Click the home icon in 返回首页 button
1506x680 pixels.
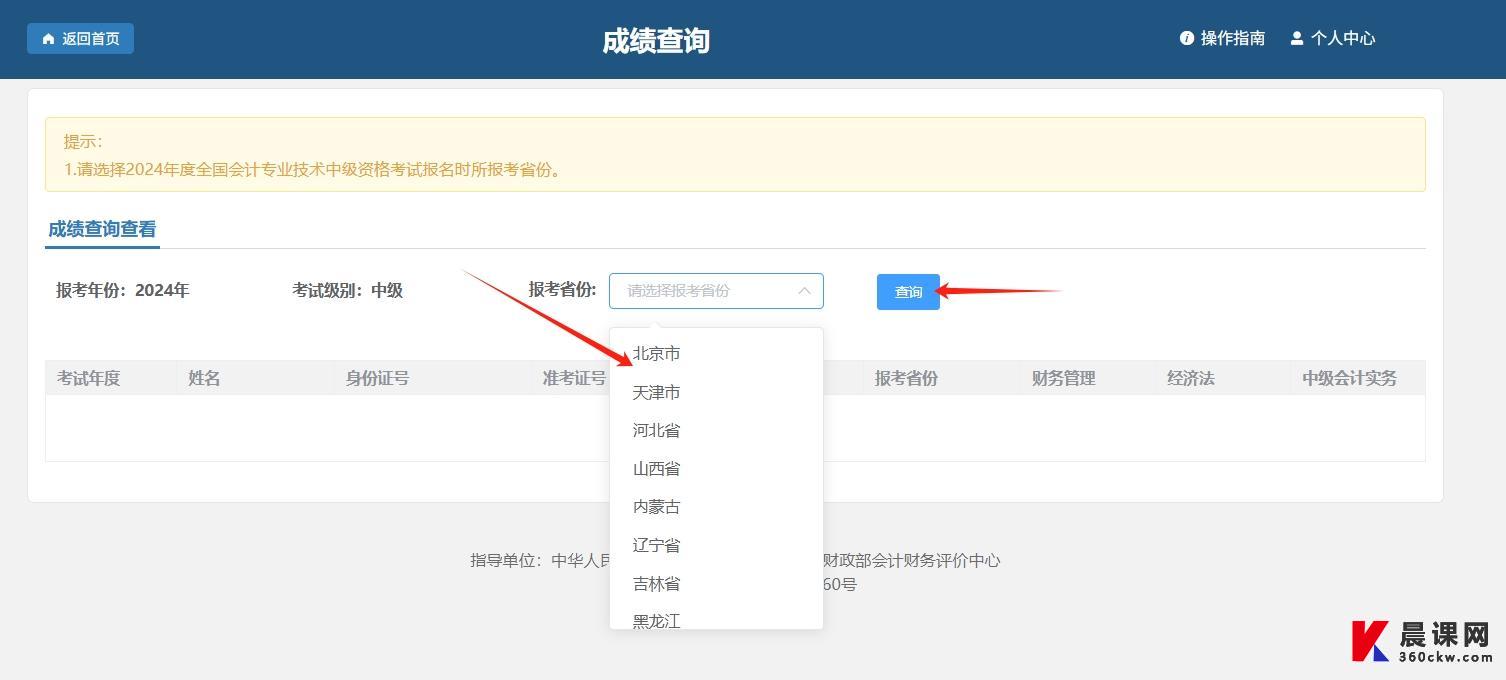click(x=48, y=39)
